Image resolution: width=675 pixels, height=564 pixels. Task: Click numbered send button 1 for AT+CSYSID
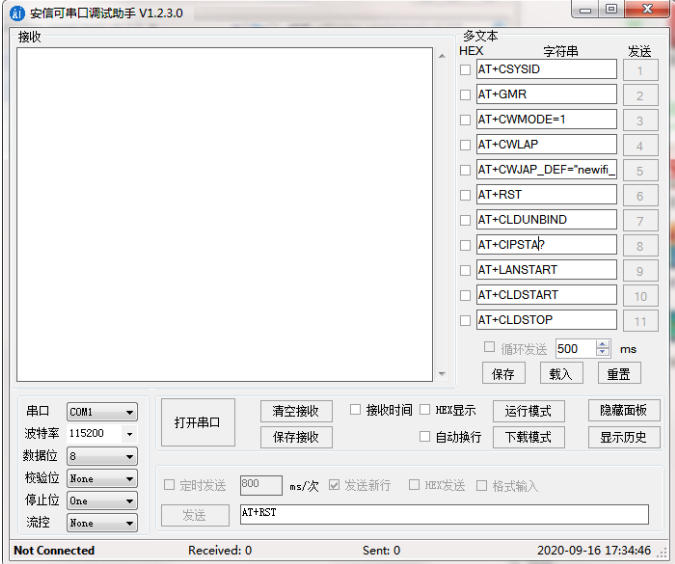pyautogui.click(x=640, y=70)
